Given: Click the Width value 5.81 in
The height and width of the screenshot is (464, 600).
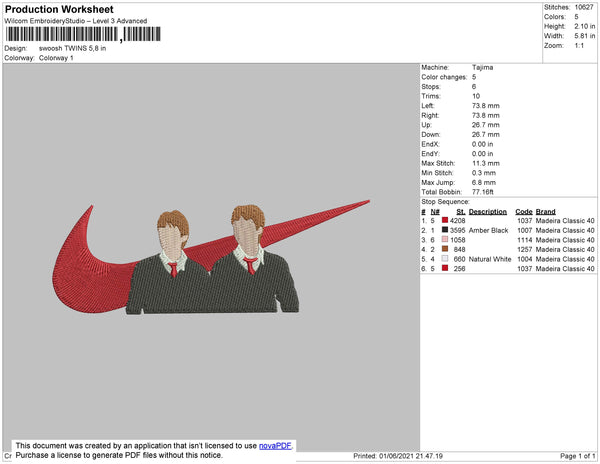Looking at the screenshot, I should pyautogui.click(x=585, y=36).
